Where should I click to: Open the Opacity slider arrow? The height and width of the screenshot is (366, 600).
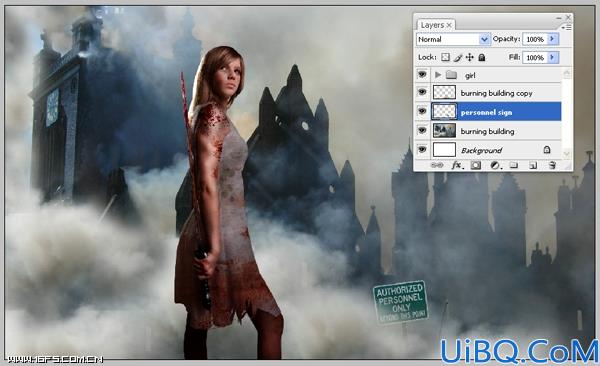(553, 39)
